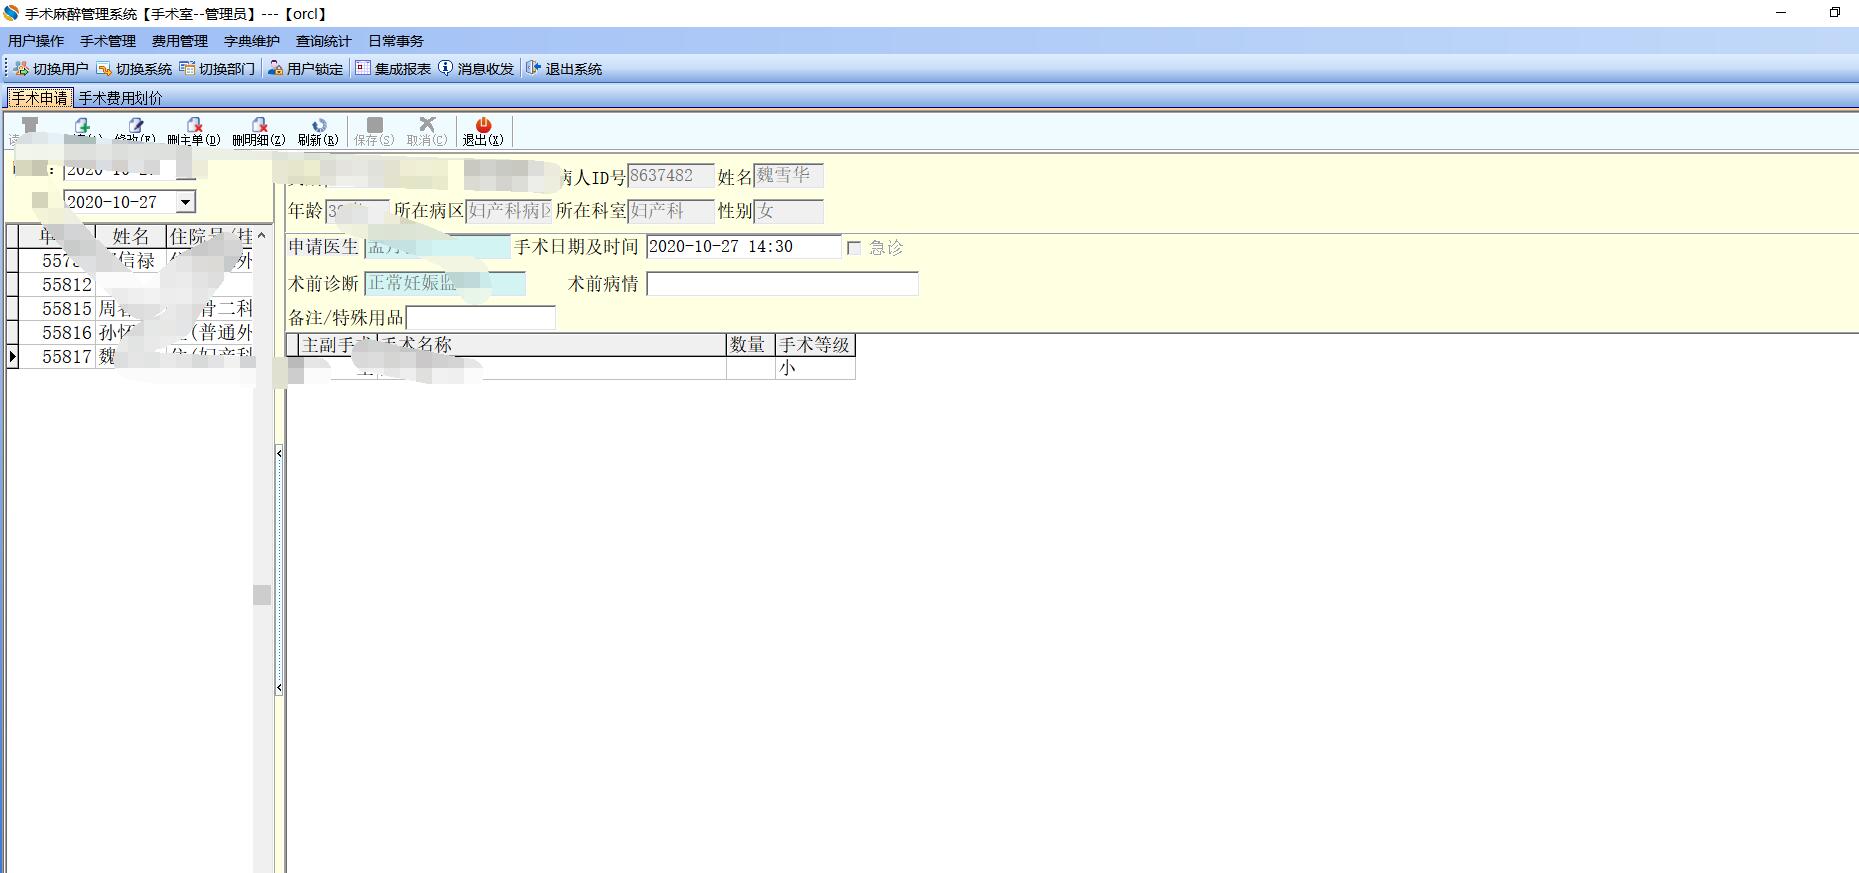Viewport: 1859px width, 873px height.
Task: Click the 小 cell under 手术等级
Action: click(x=815, y=368)
